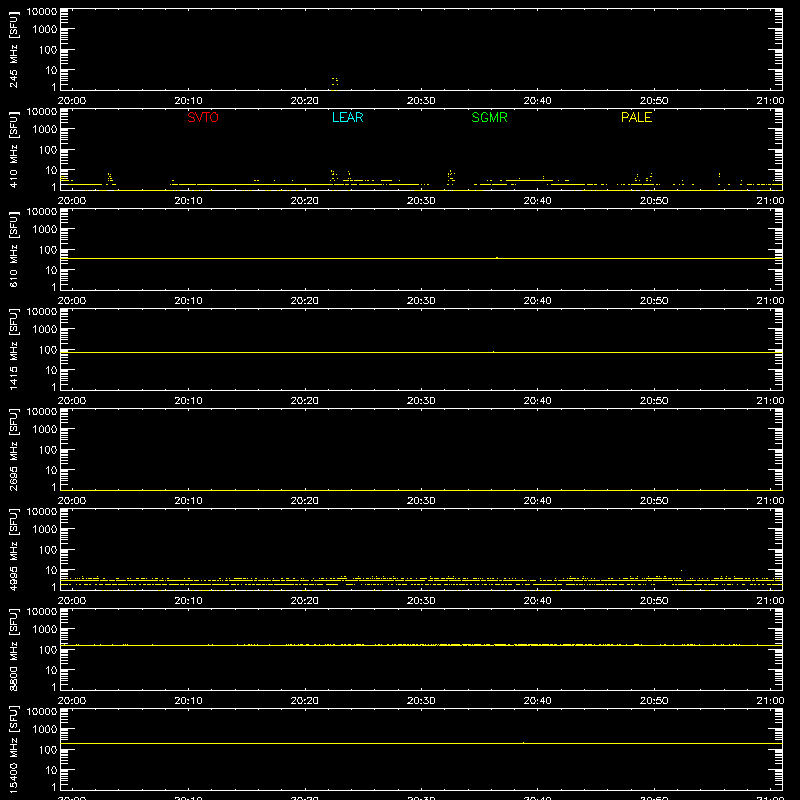This screenshot has height=800, width=800.
Task: Click the flat flux trace in 1415 MHz panel
Action: pyautogui.click(x=421, y=353)
